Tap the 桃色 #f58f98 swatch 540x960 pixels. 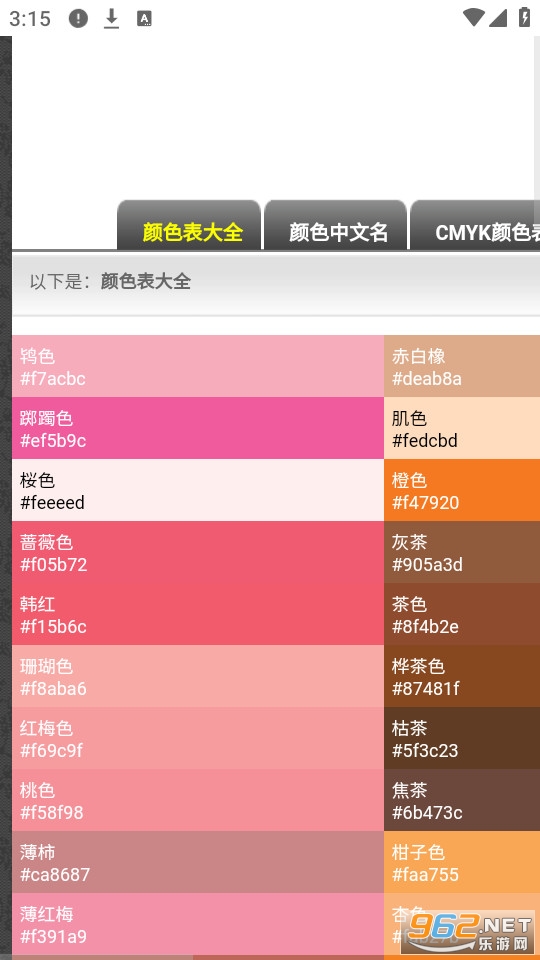point(198,800)
